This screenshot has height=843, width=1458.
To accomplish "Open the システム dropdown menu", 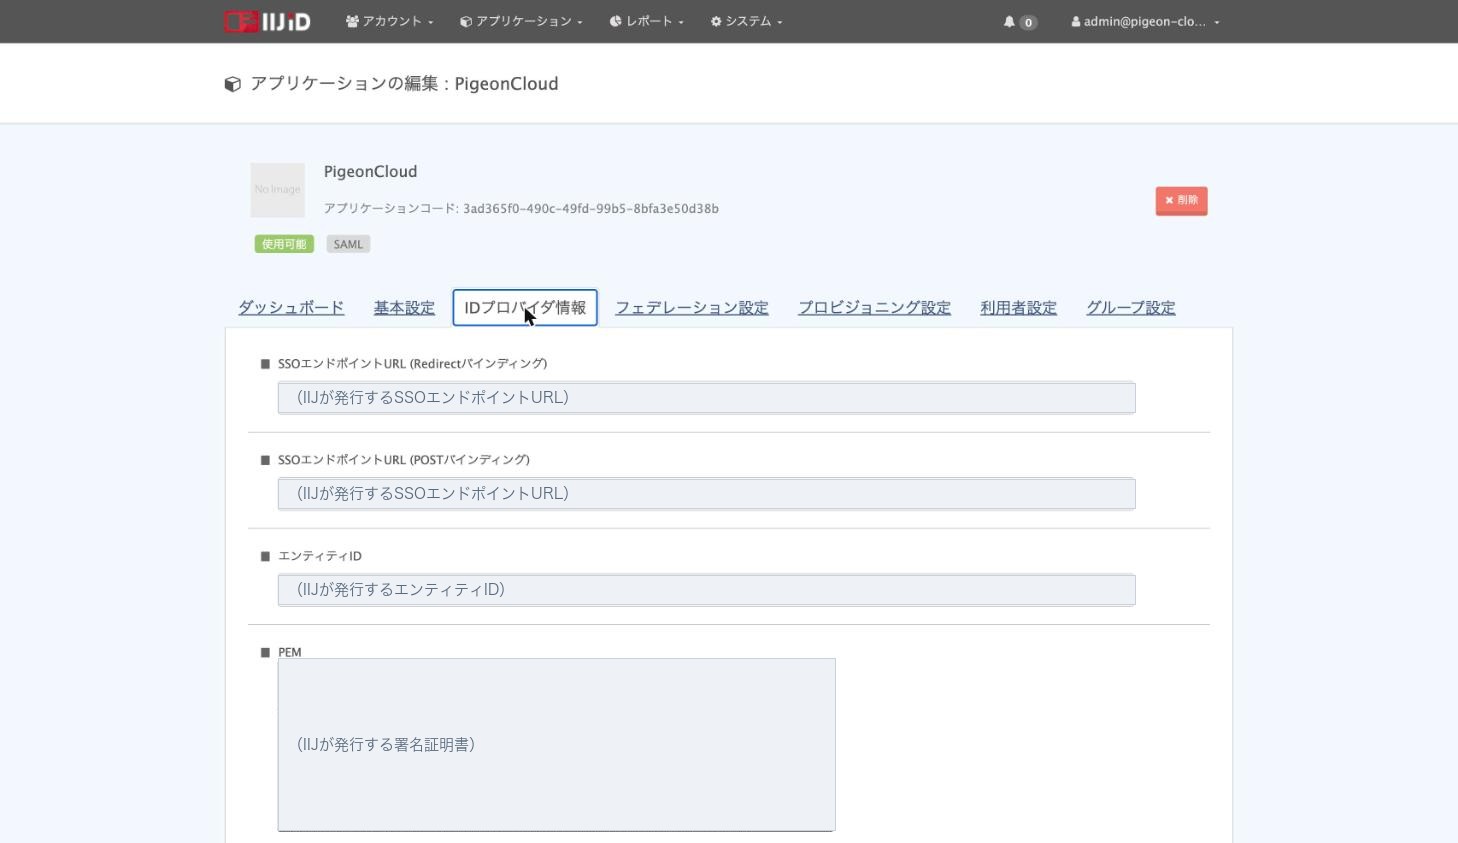I will 747,21.
